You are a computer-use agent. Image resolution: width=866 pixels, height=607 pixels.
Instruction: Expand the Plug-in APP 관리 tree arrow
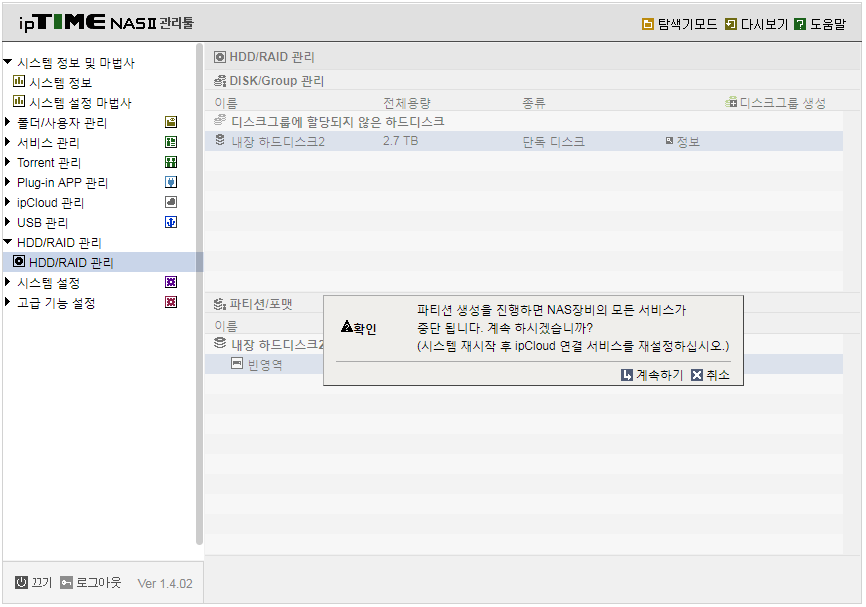coord(8,181)
